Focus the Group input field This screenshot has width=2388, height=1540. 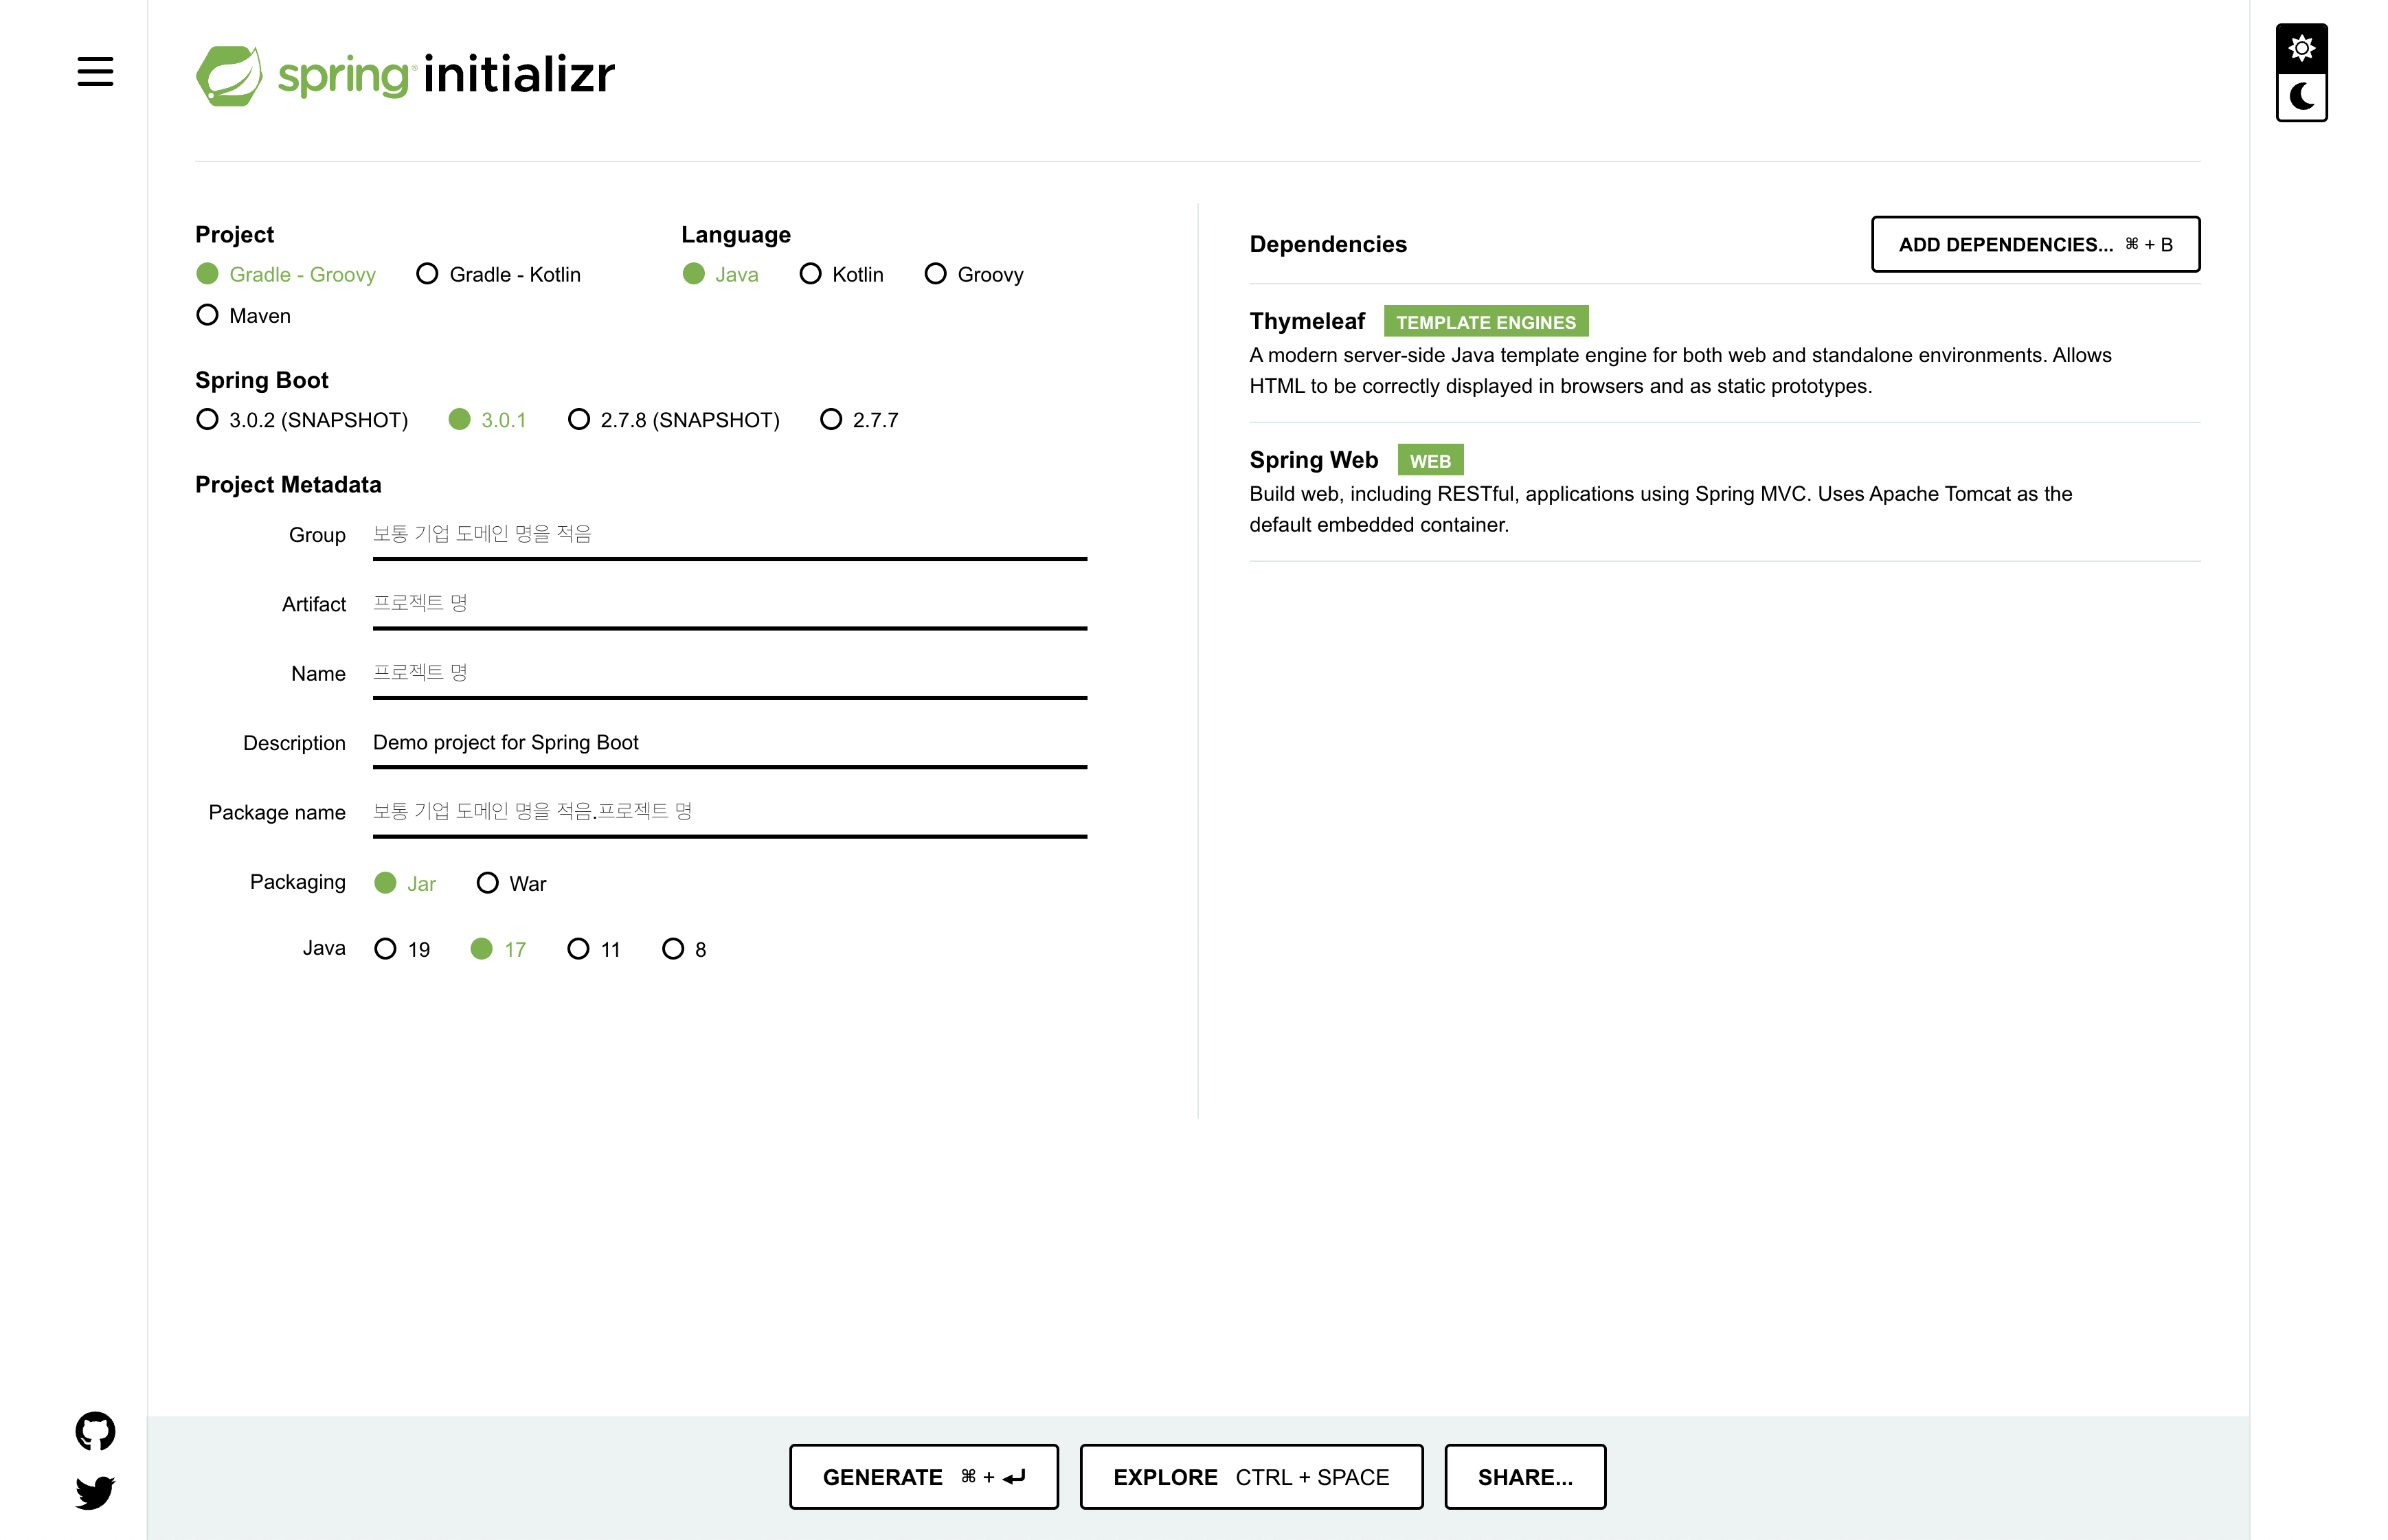pos(729,534)
